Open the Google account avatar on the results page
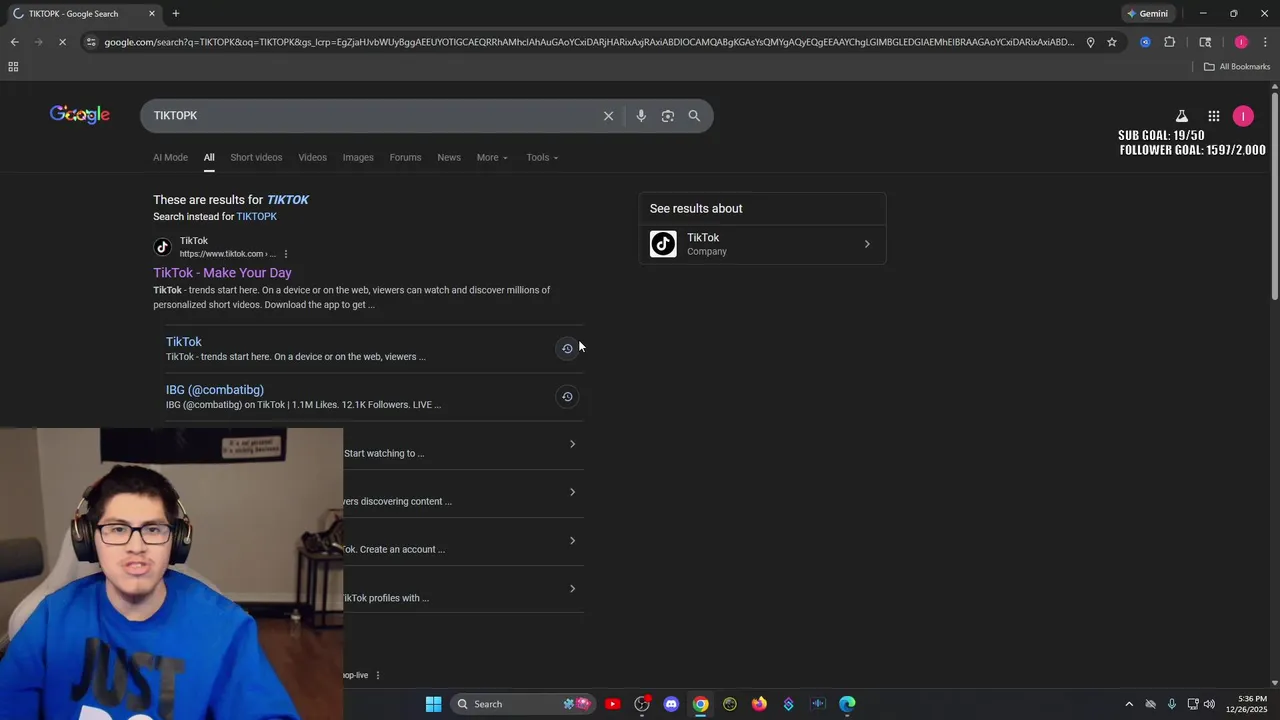This screenshot has width=1280, height=720. 1243,116
